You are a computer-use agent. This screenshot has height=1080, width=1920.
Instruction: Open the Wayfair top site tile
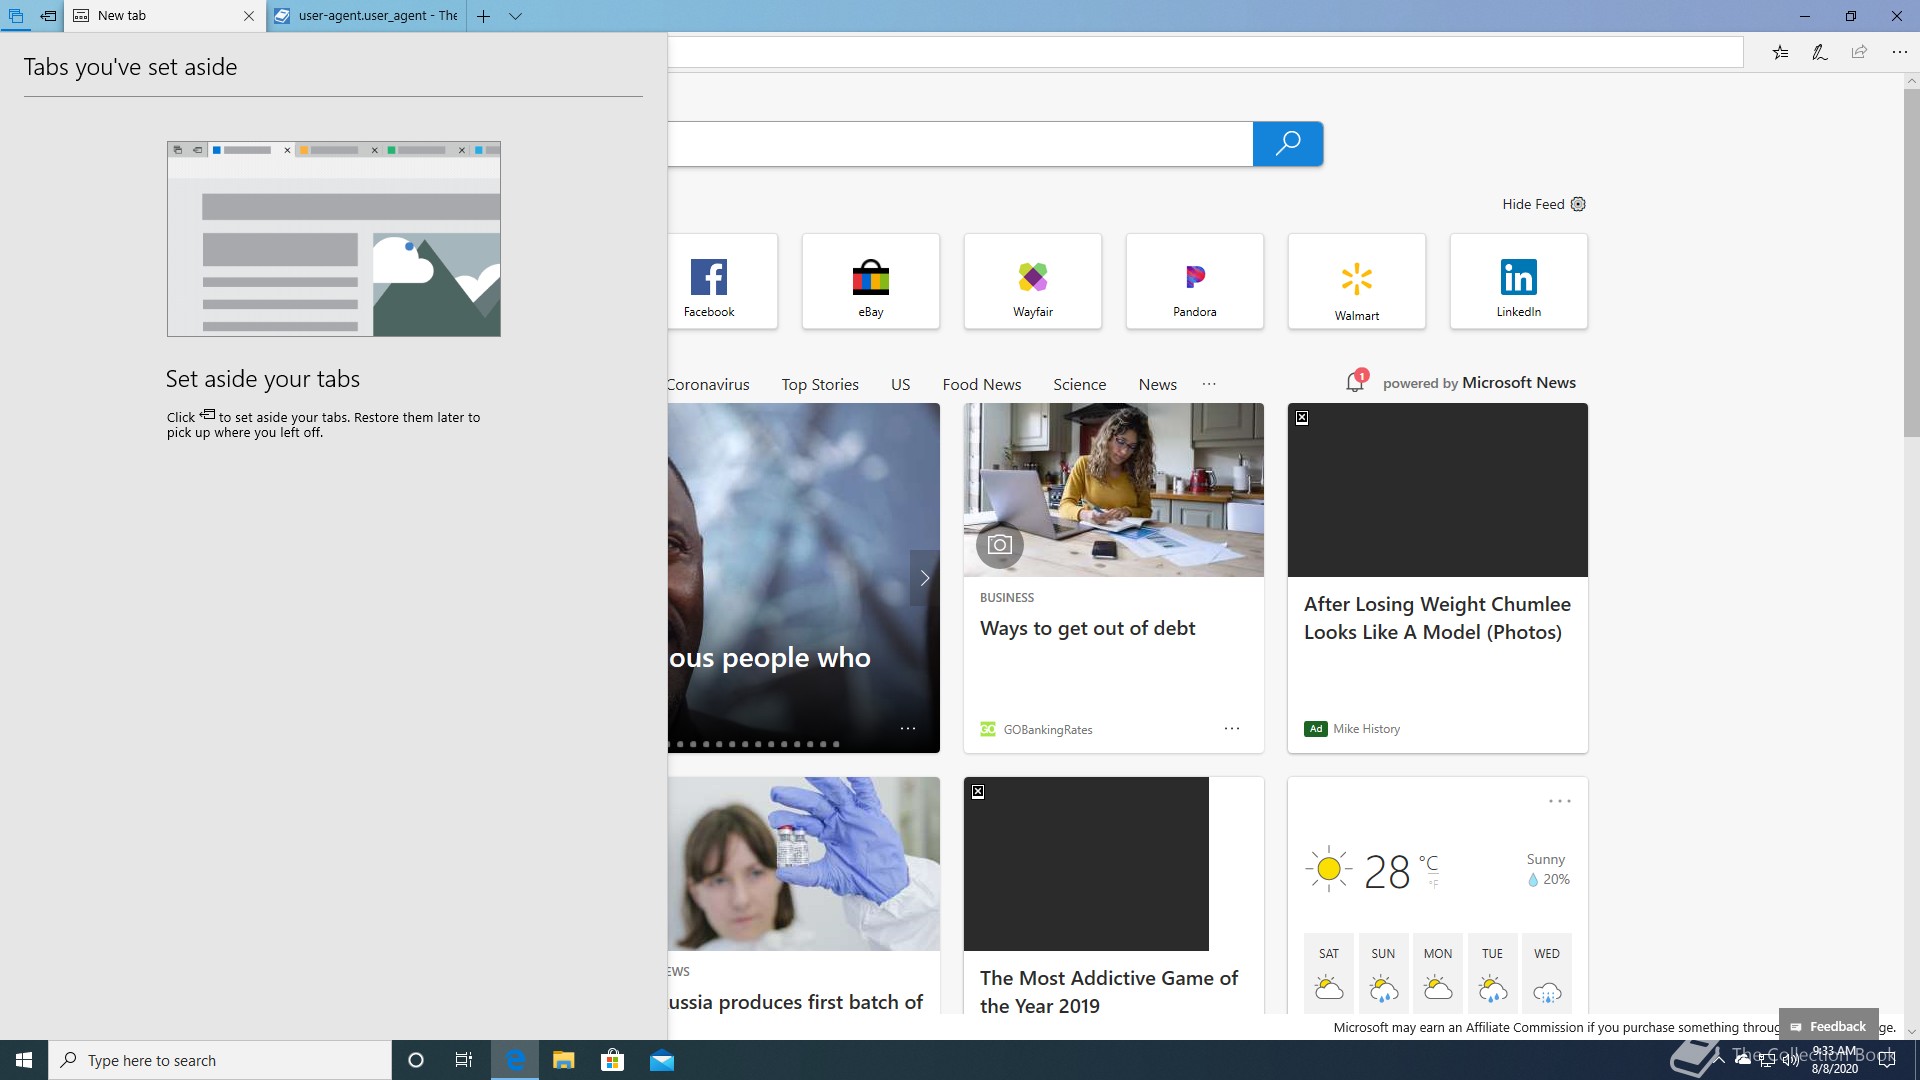click(1033, 281)
